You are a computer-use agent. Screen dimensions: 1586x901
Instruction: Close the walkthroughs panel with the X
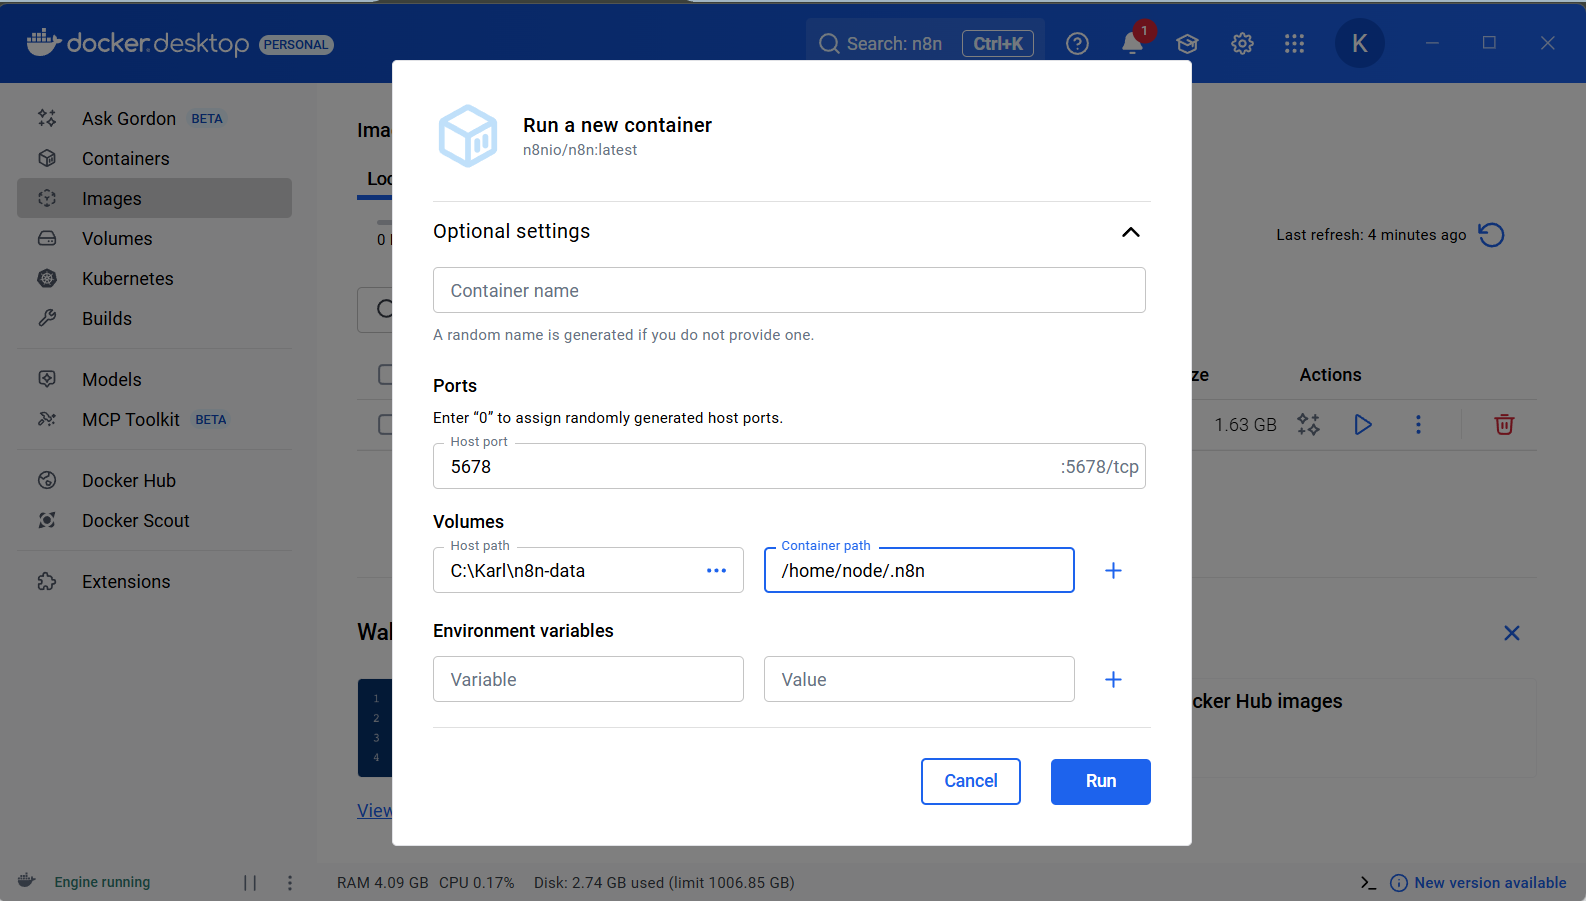(x=1512, y=633)
